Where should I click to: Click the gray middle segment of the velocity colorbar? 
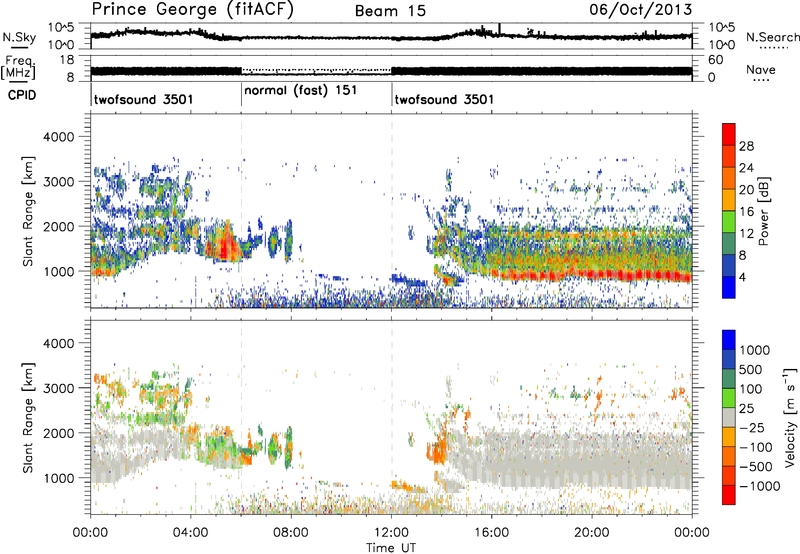point(729,418)
